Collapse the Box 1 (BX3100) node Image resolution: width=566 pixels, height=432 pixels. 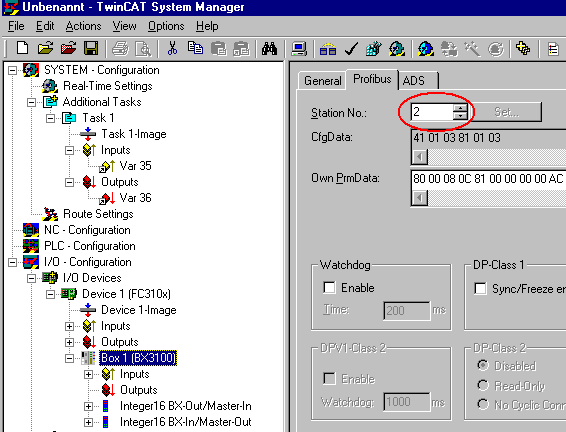click(x=69, y=358)
